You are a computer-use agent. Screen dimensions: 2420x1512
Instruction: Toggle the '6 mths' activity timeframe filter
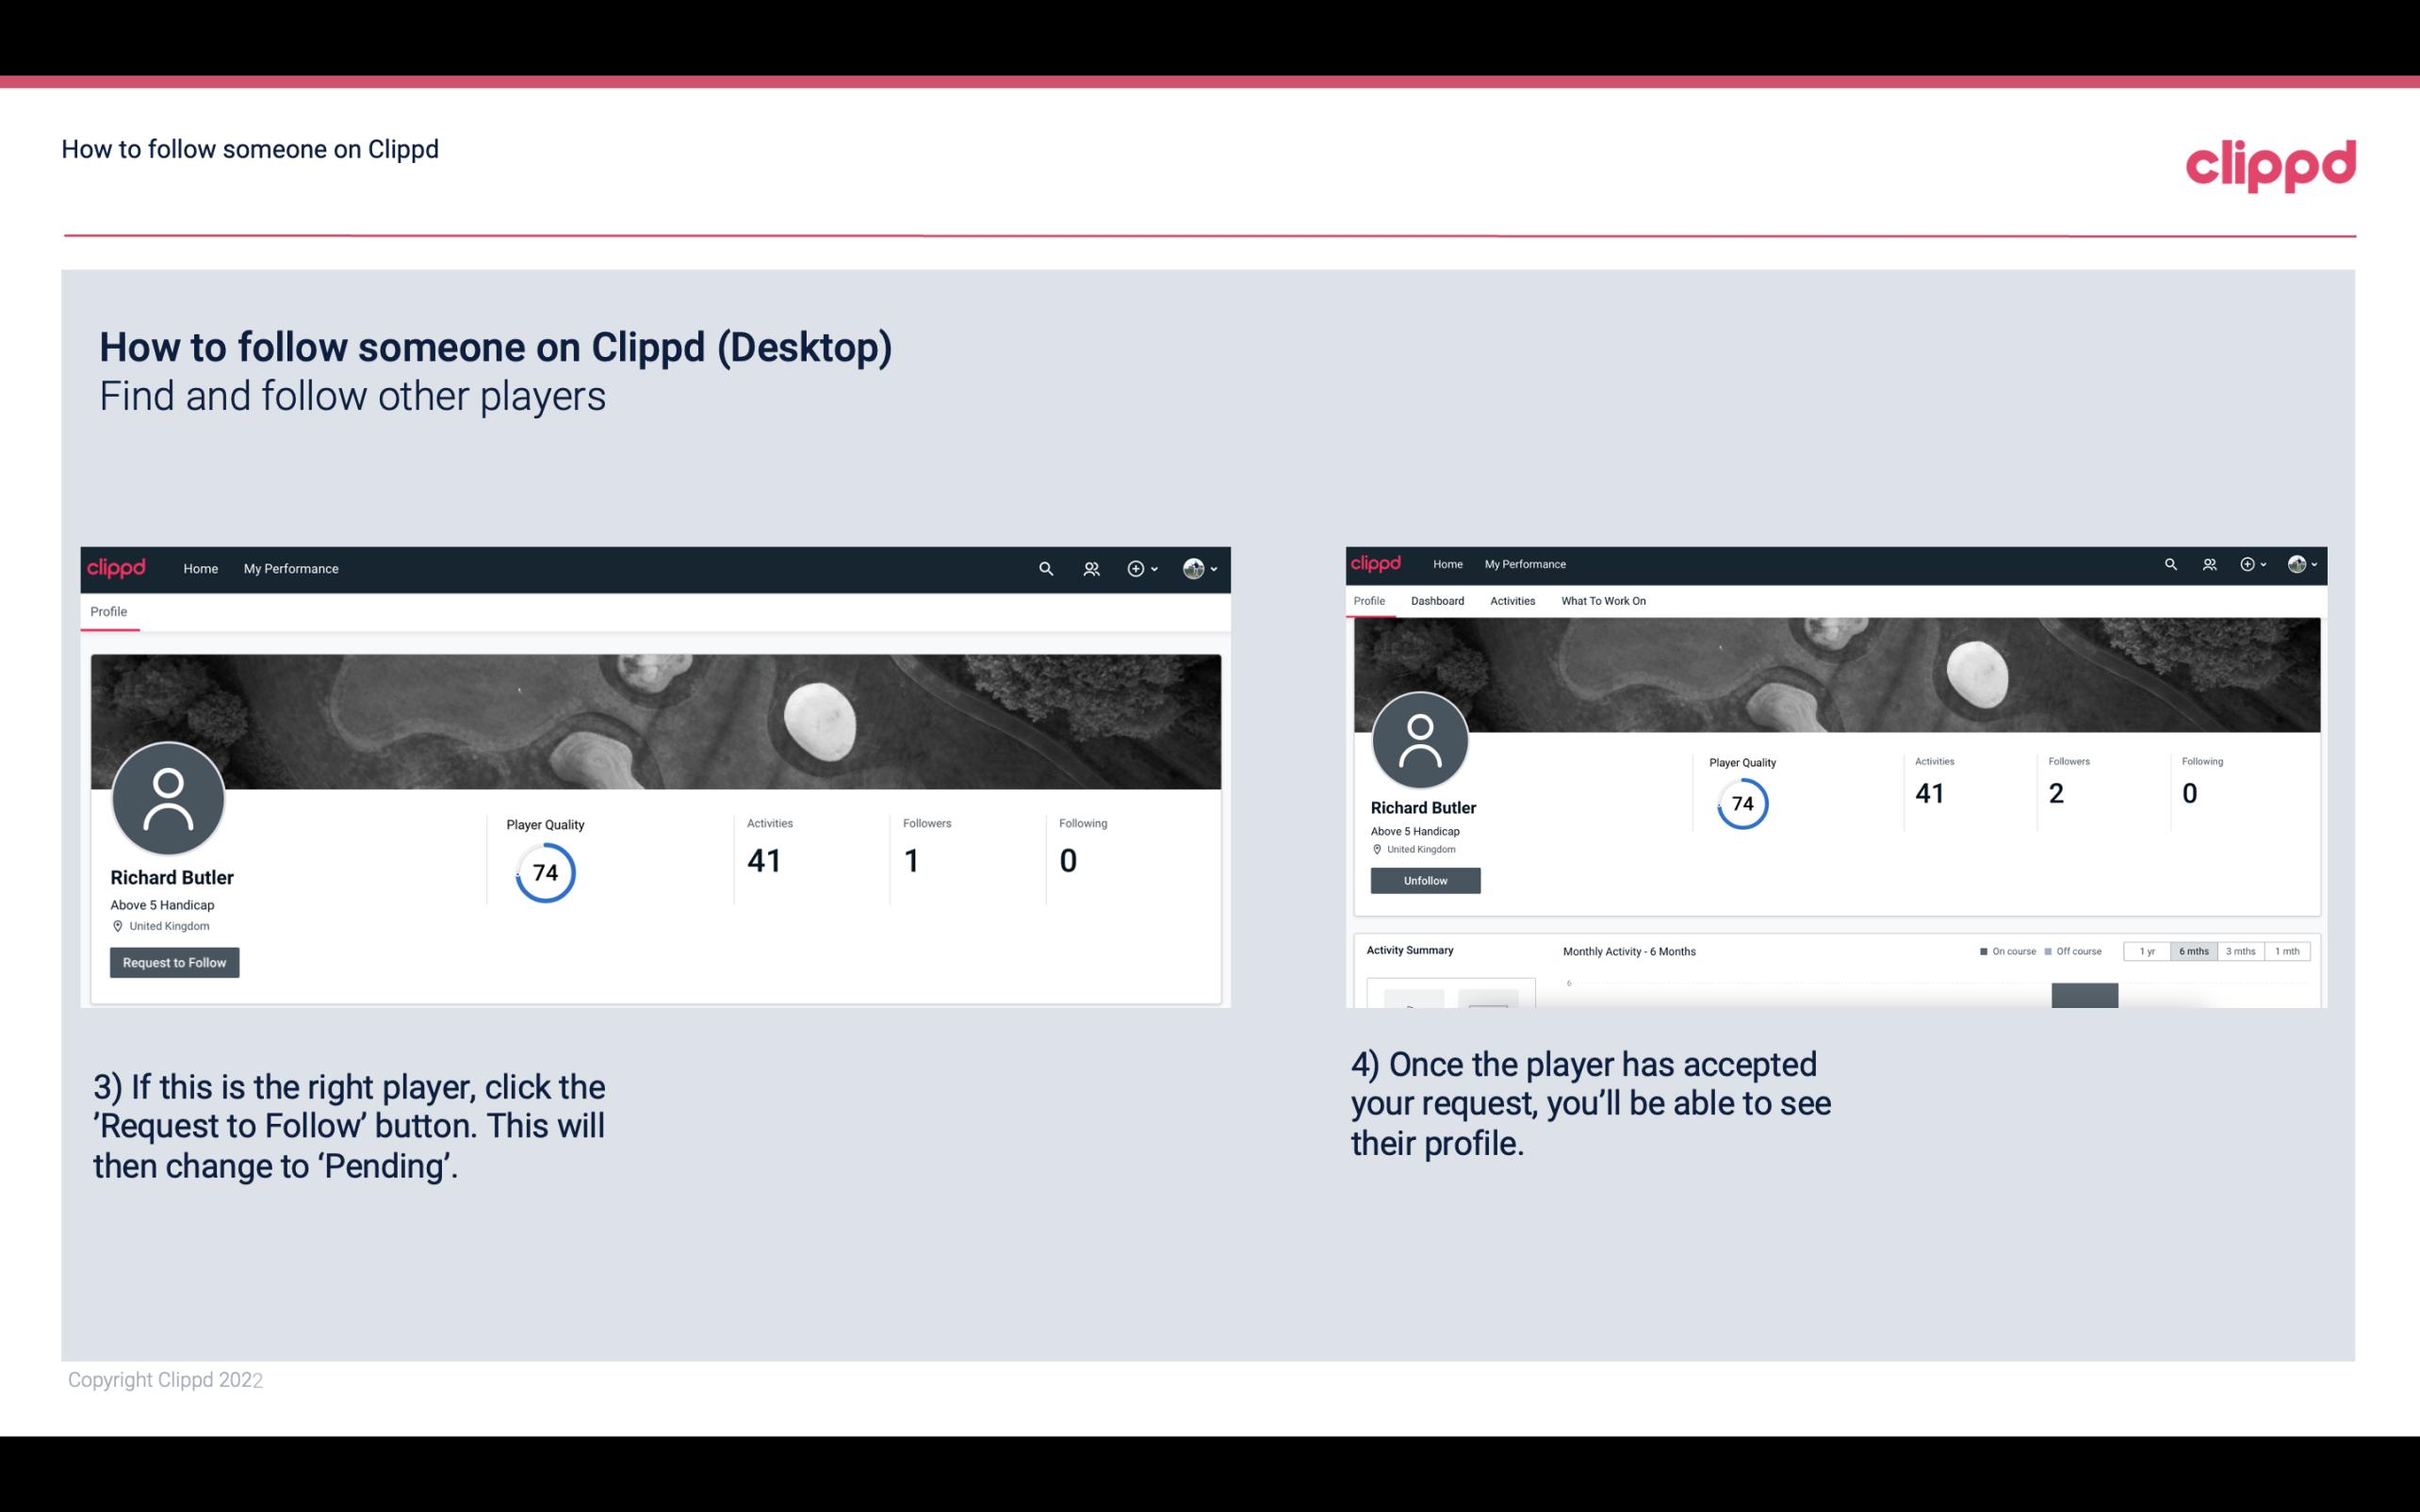coord(2194,951)
